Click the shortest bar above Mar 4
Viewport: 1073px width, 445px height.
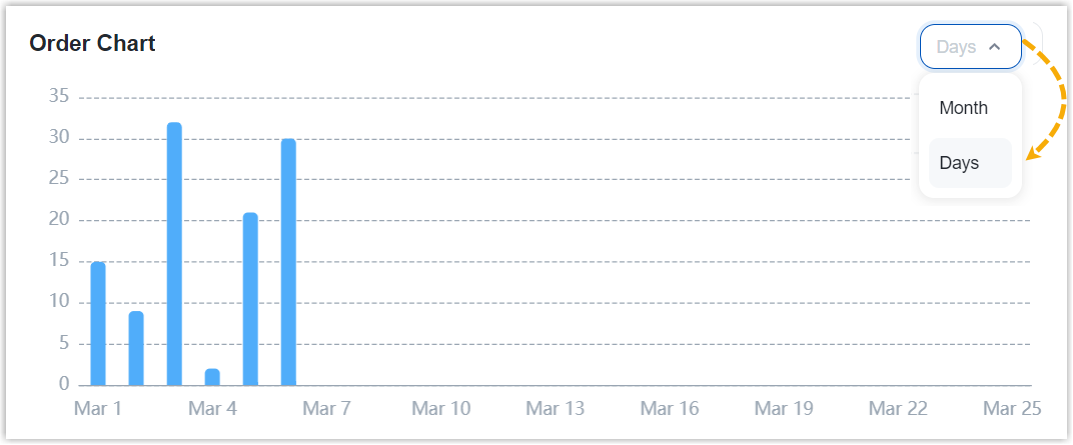point(212,377)
